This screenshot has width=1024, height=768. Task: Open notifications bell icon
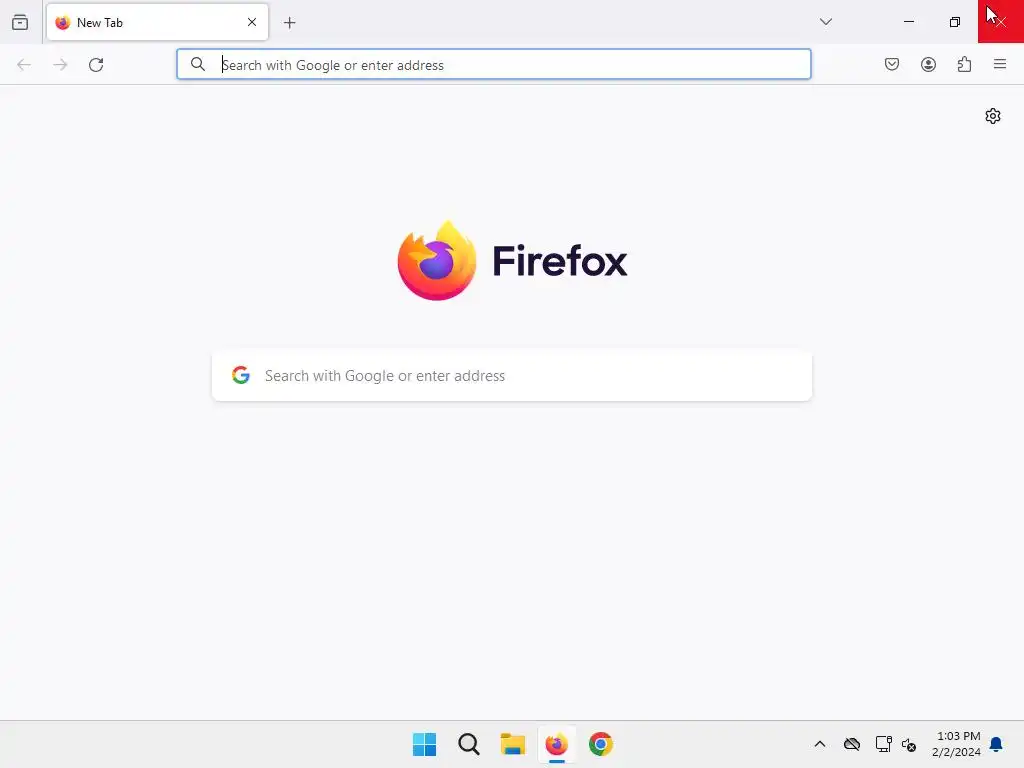[996, 744]
